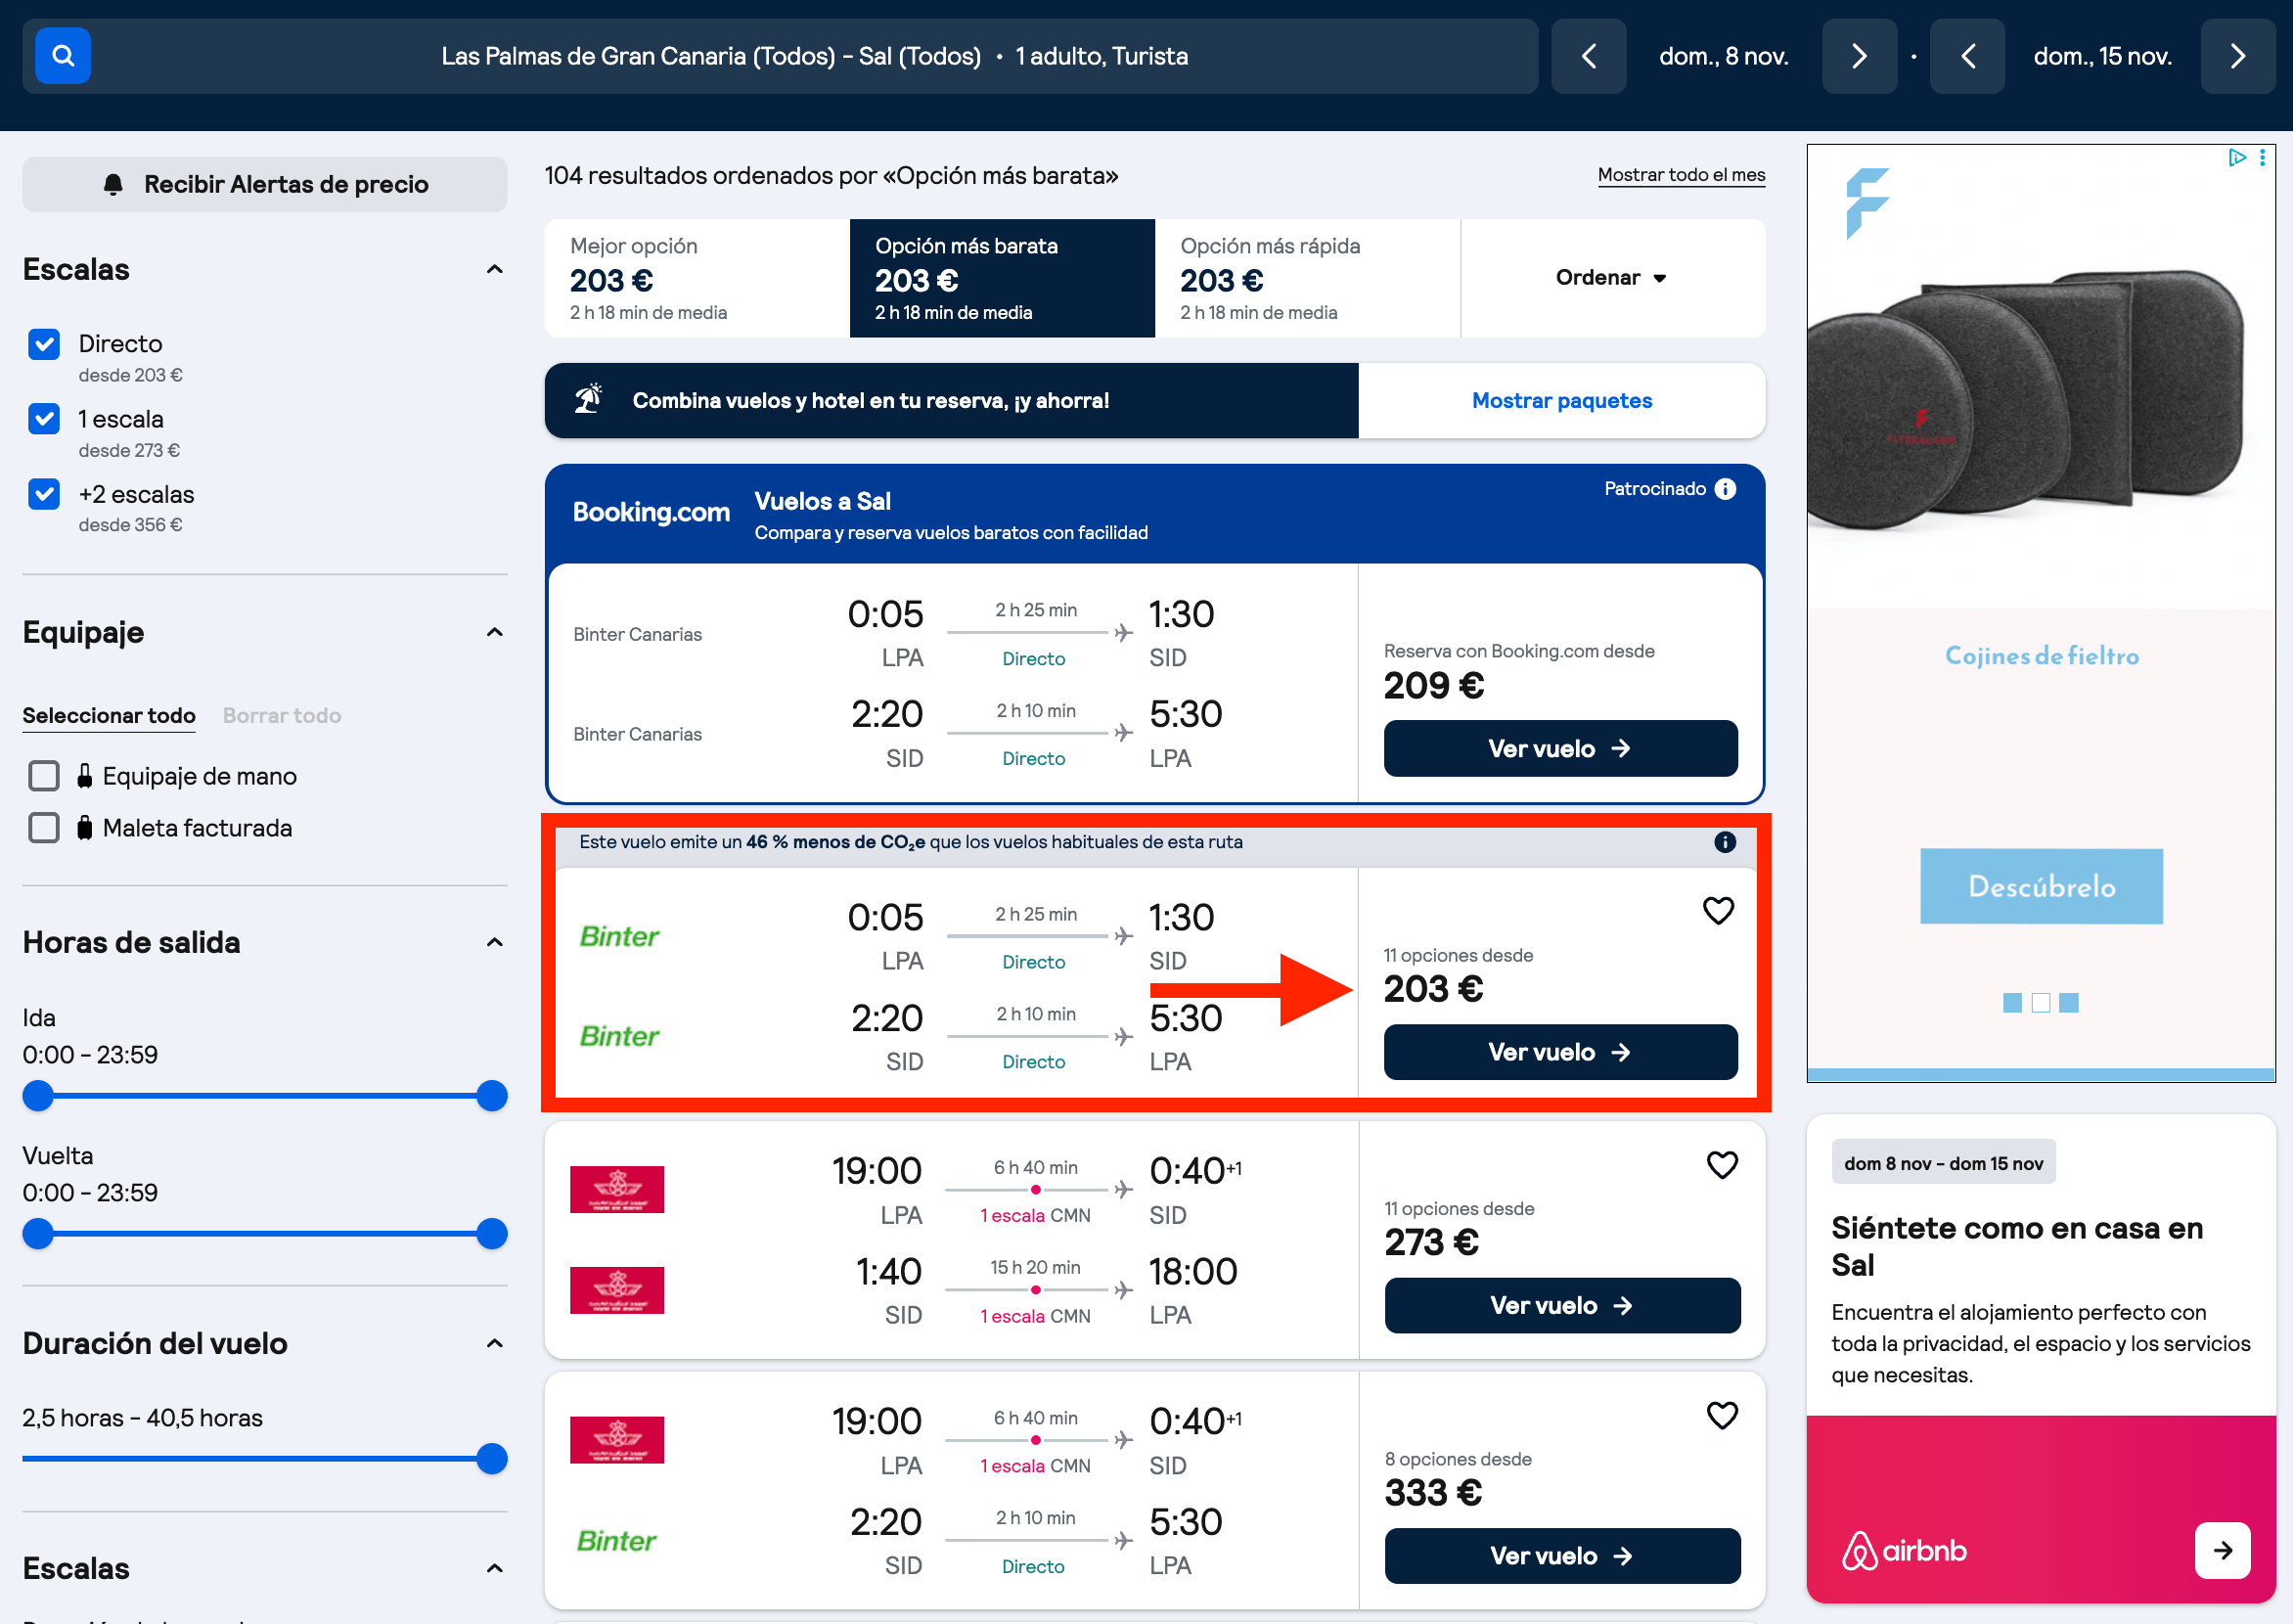Image resolution: width=2293 pixels, height=1624 pixels.
Task: Select the Opción más barata tab
Action: click(1002, 278)
